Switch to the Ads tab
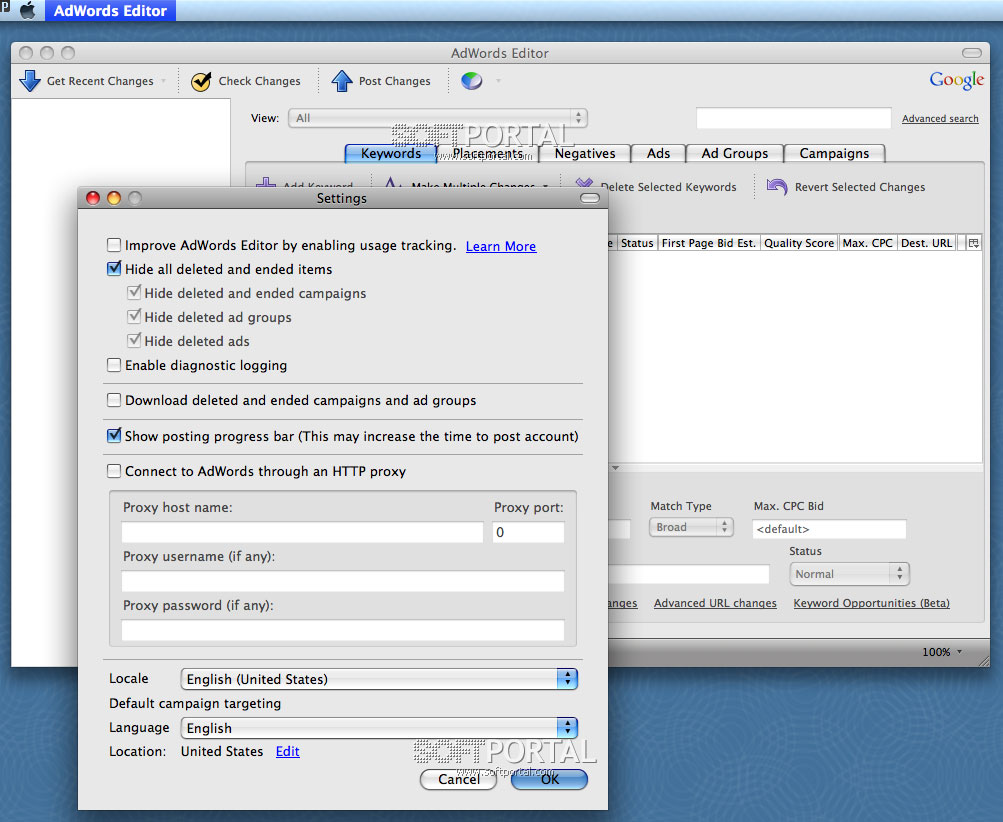 tap(658, 154)
